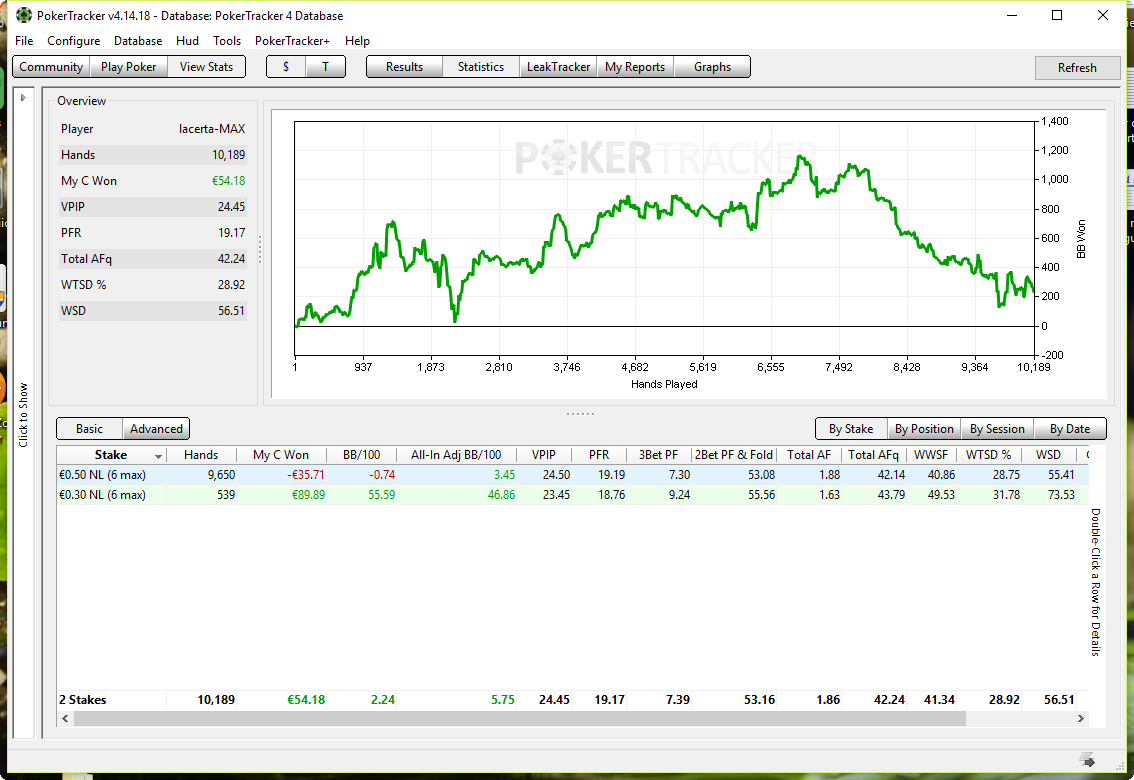
Task: Click the splitter handle beside Overview panel
Action: [x=260, y=249]
